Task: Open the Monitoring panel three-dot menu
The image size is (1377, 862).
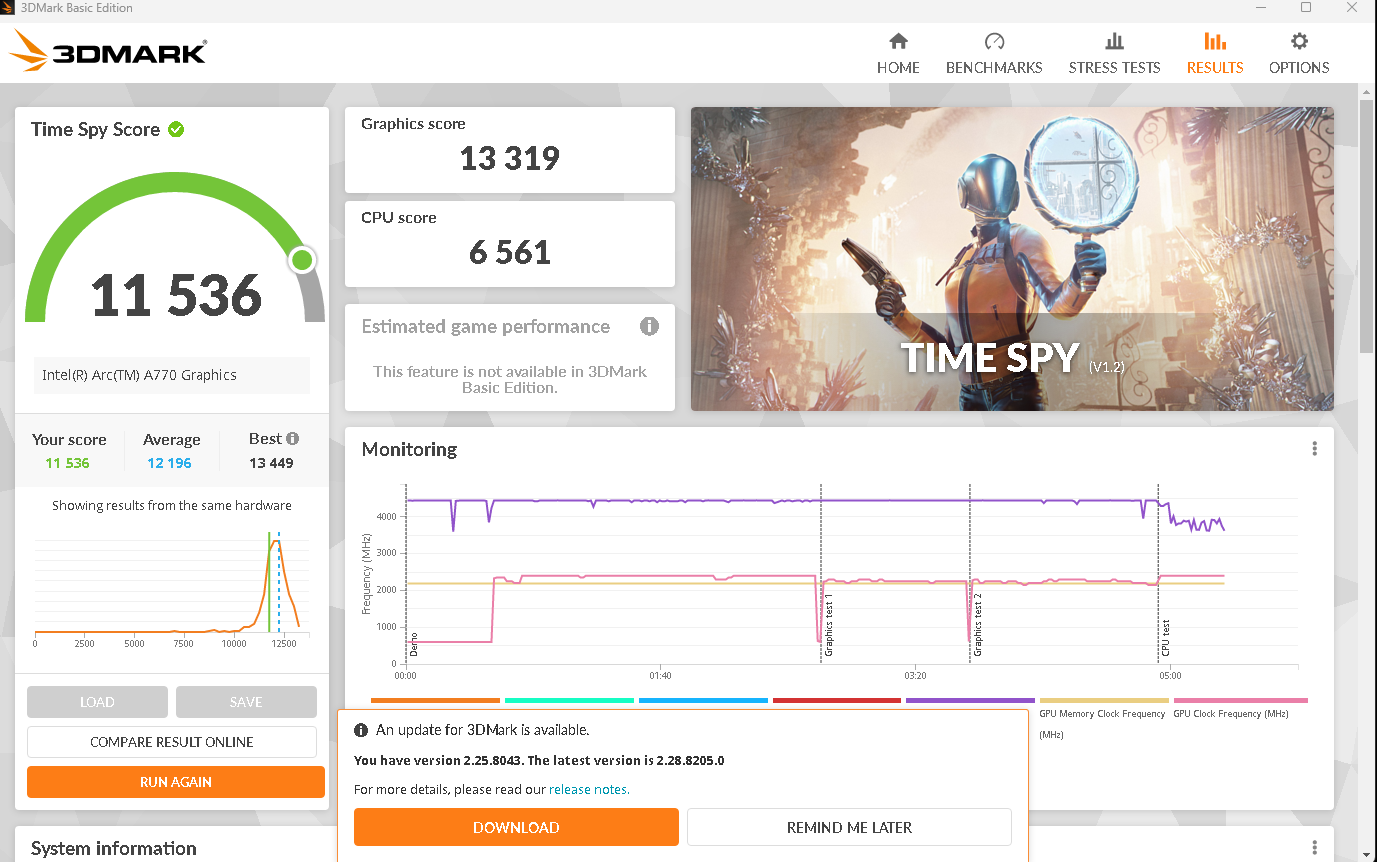Action: point(1314,449)
